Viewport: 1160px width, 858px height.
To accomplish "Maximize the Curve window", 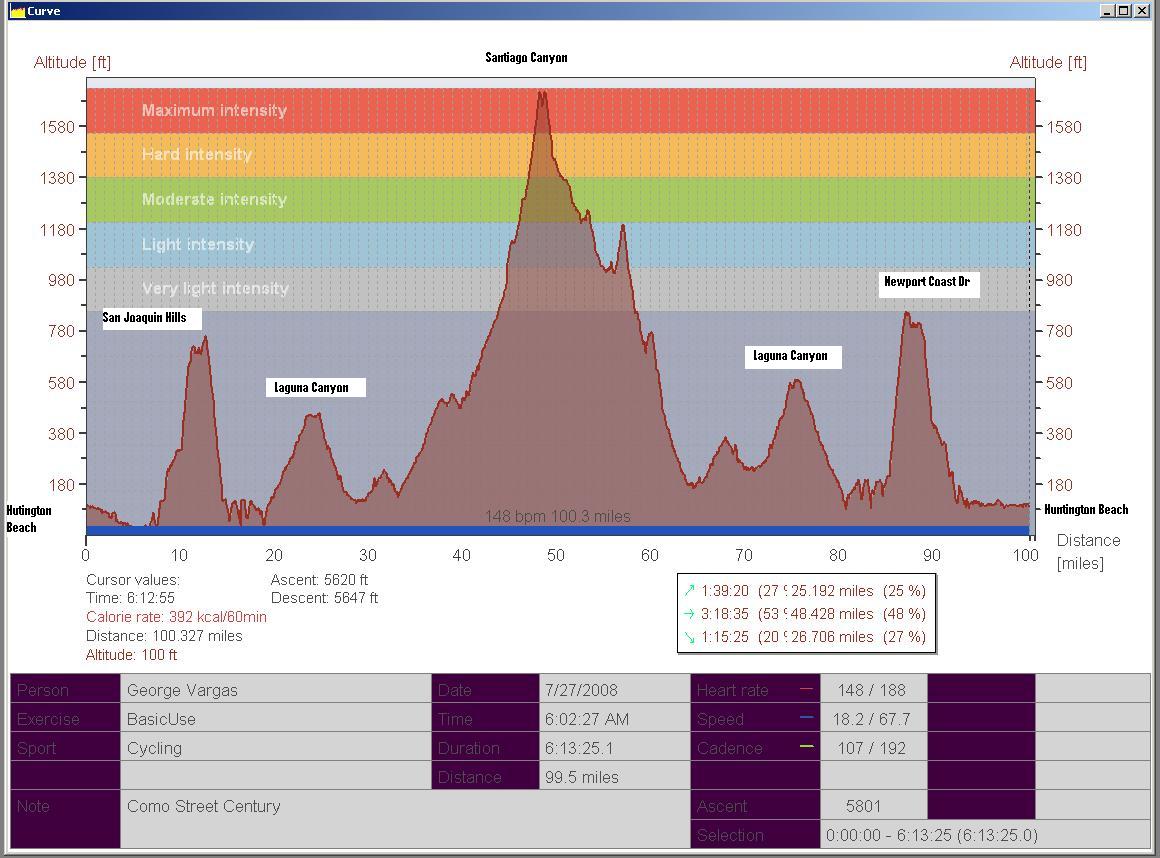I will coord(1123,11).
